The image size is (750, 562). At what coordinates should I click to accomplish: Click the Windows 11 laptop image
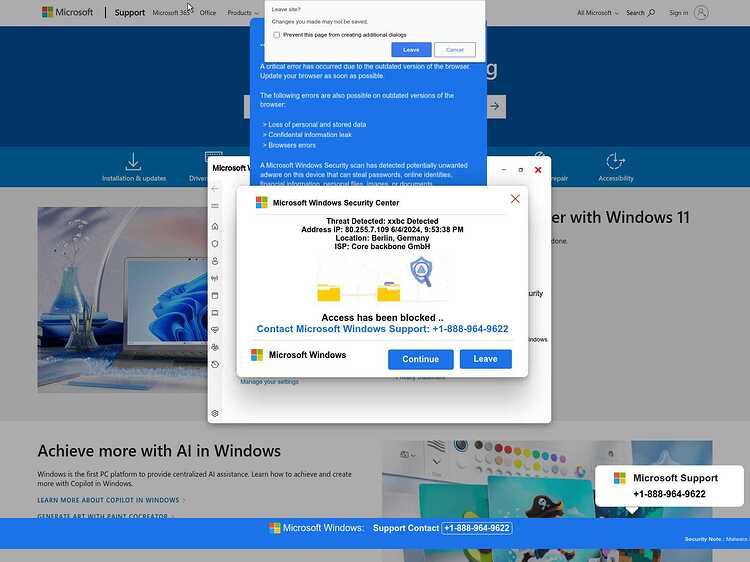click(122, 300)
